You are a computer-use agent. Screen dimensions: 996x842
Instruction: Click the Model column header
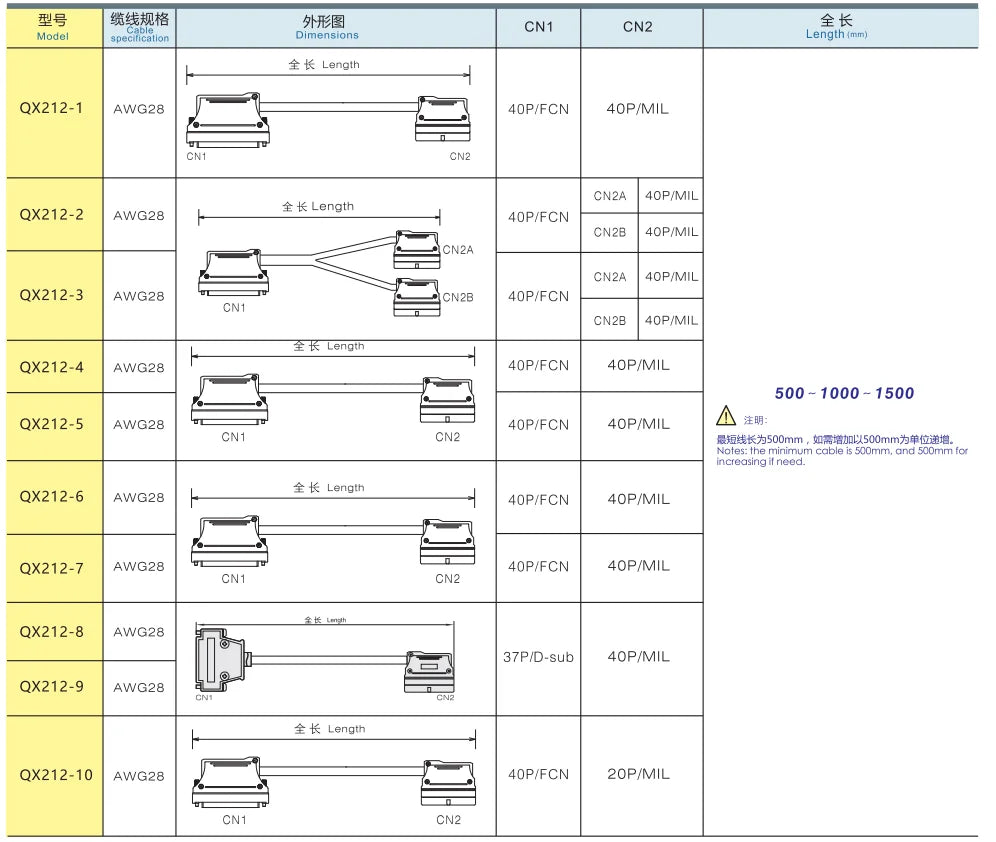point(55,27)
